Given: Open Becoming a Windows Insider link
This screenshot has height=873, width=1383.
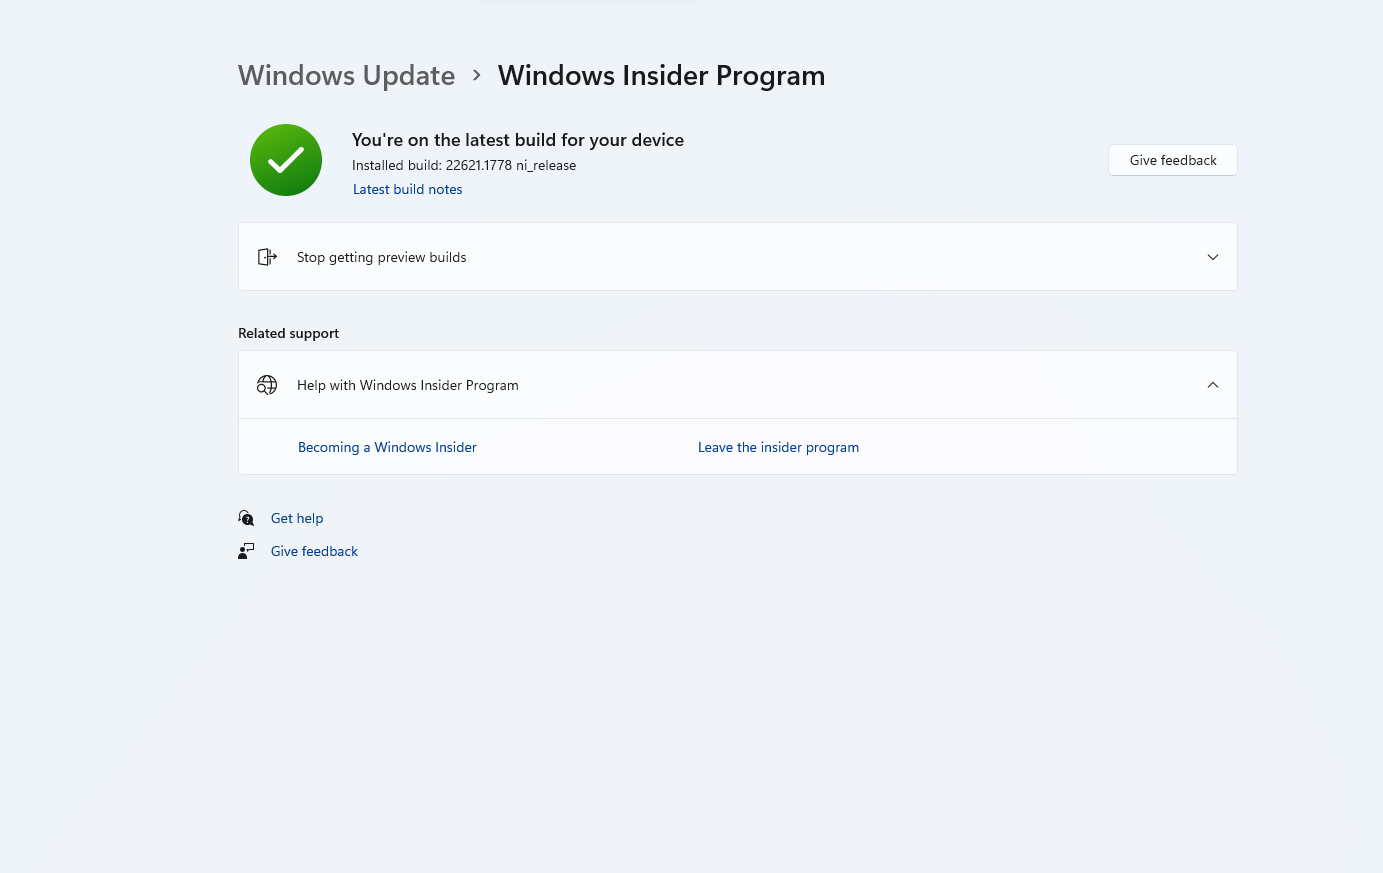Looking at the screenshot, I should (387, 447).
